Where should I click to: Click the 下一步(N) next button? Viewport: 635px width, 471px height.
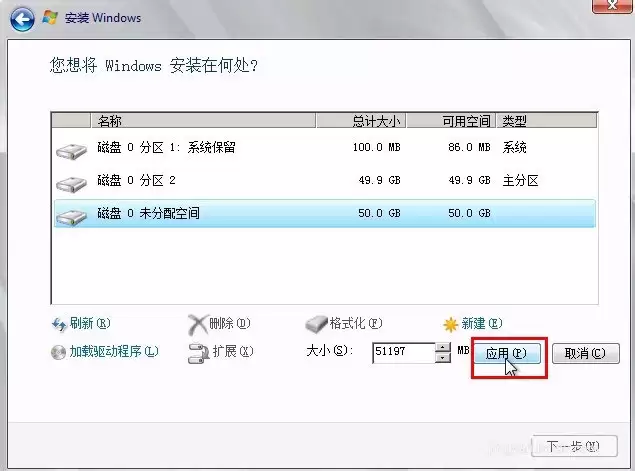pyautogui.click(x=574, y=446)
